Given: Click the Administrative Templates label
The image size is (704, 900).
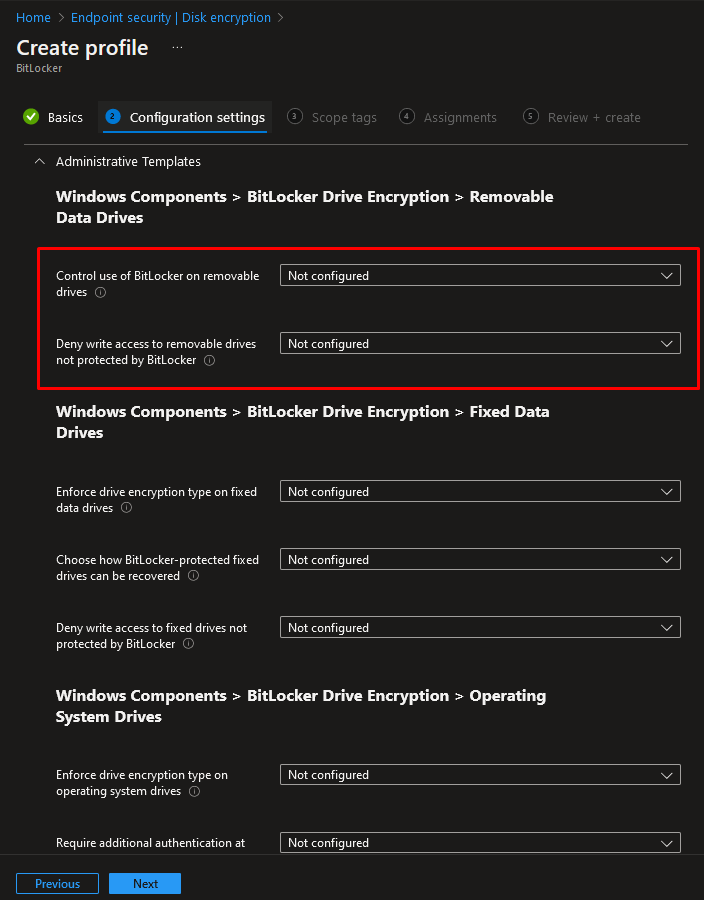Looking at the screenshot, I should pos(129,162).
